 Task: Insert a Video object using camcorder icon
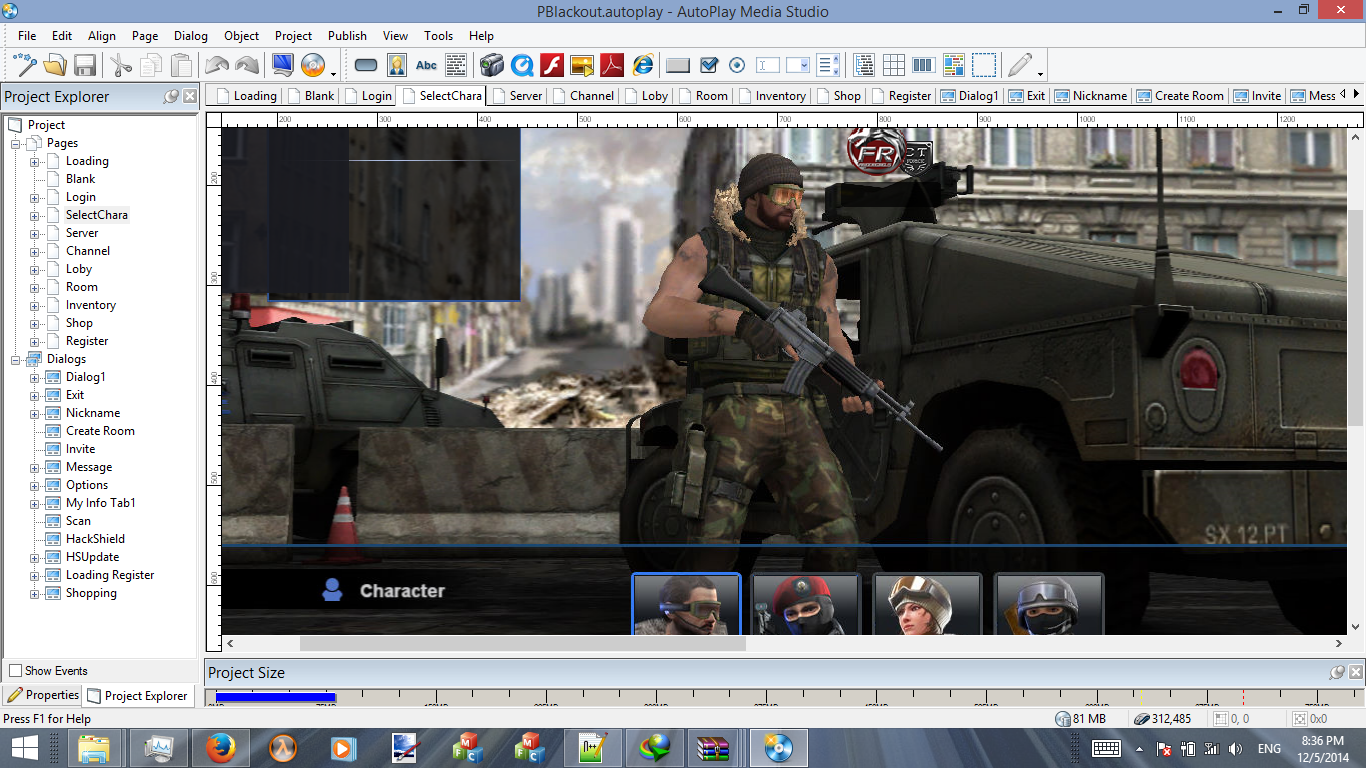491,66
